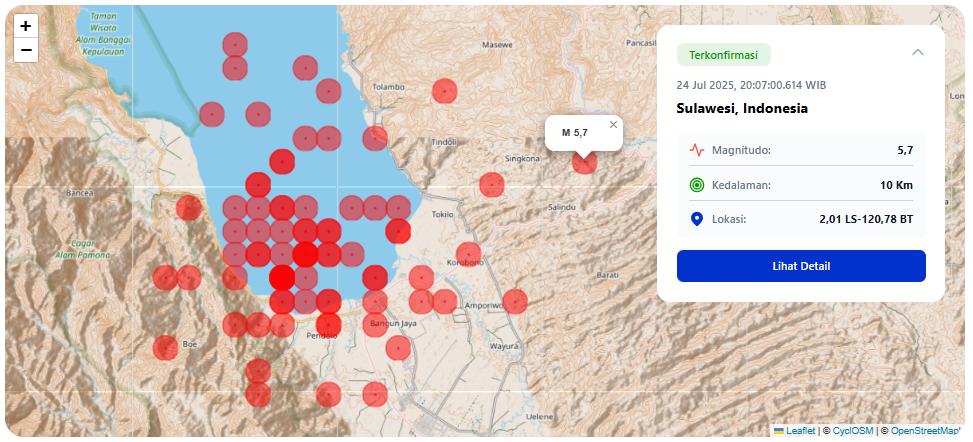This screenshot has height=442, width=973.
Task: Click the M 5,7 popup label
Action: 575,132
